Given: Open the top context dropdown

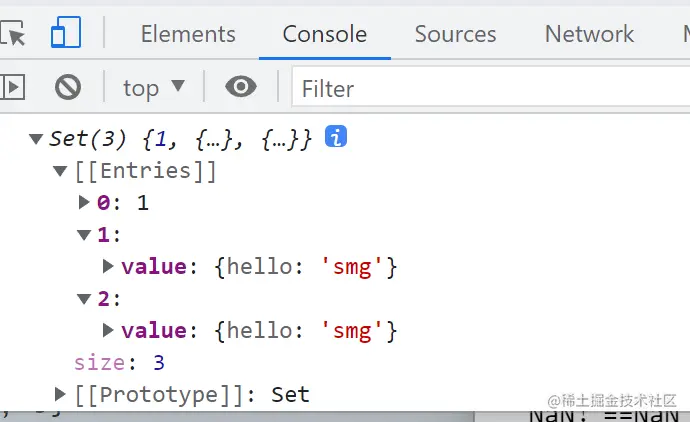Looking at the screenshot, I should pyautogui.click(x=153, y=88).
